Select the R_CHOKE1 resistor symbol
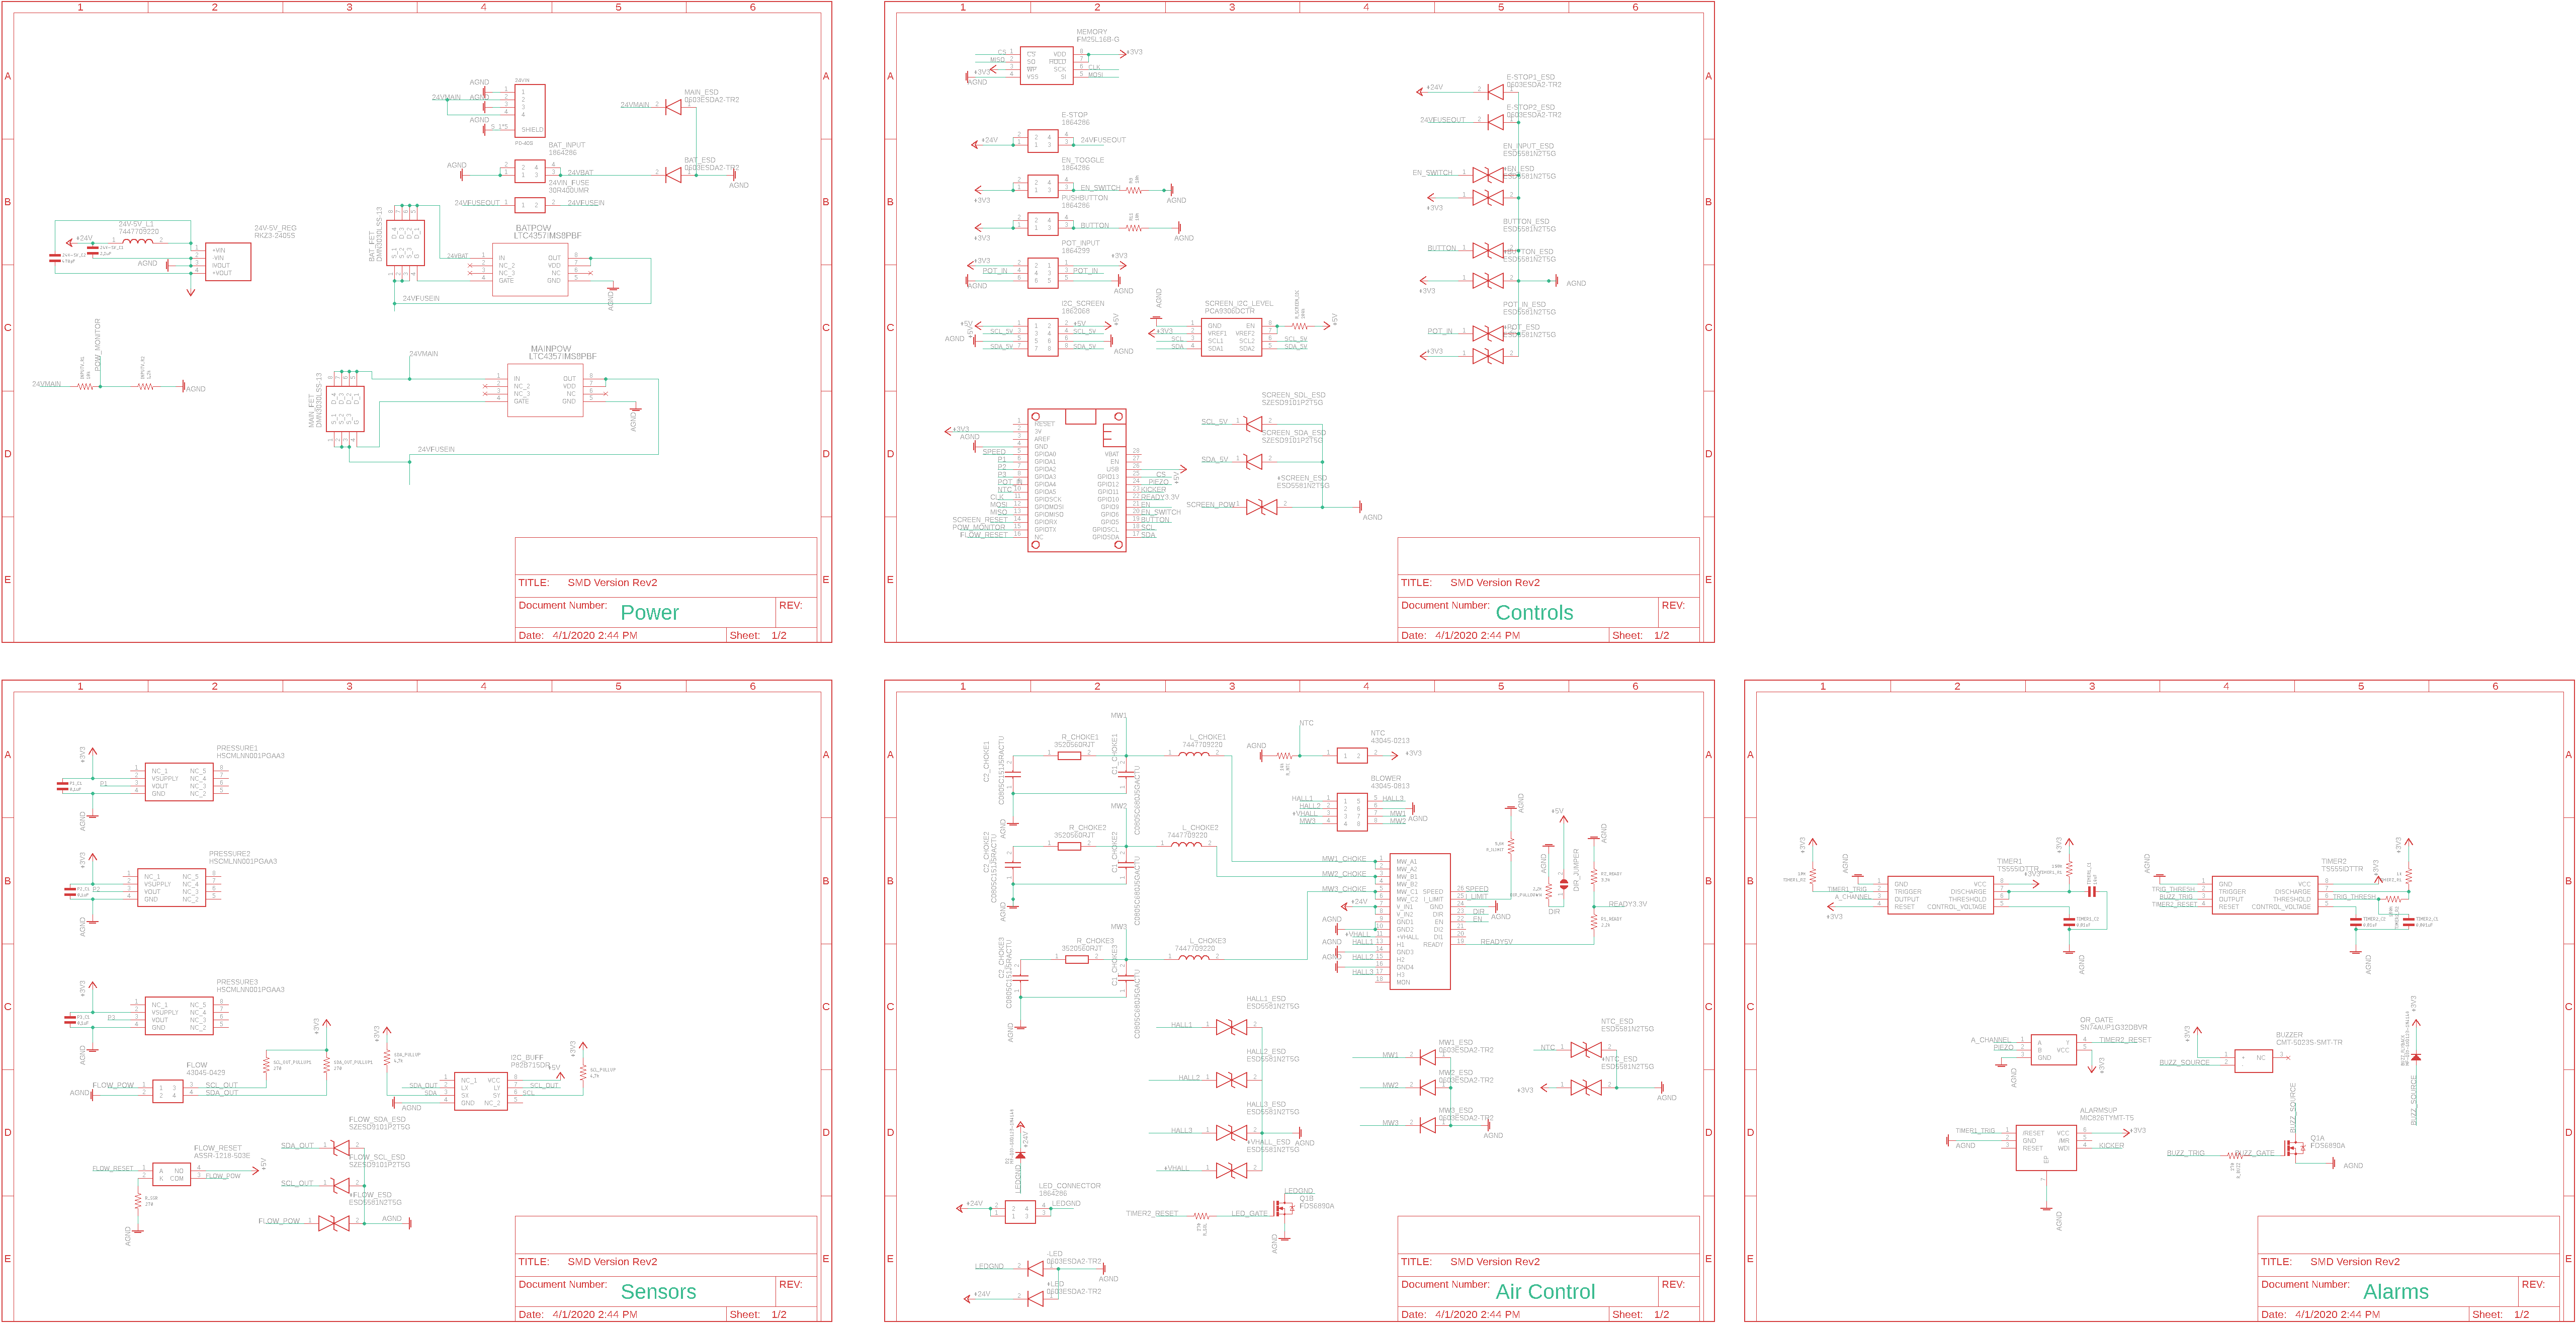This screenshot has height=1324, width=2576. click(x=1069, y=755)
